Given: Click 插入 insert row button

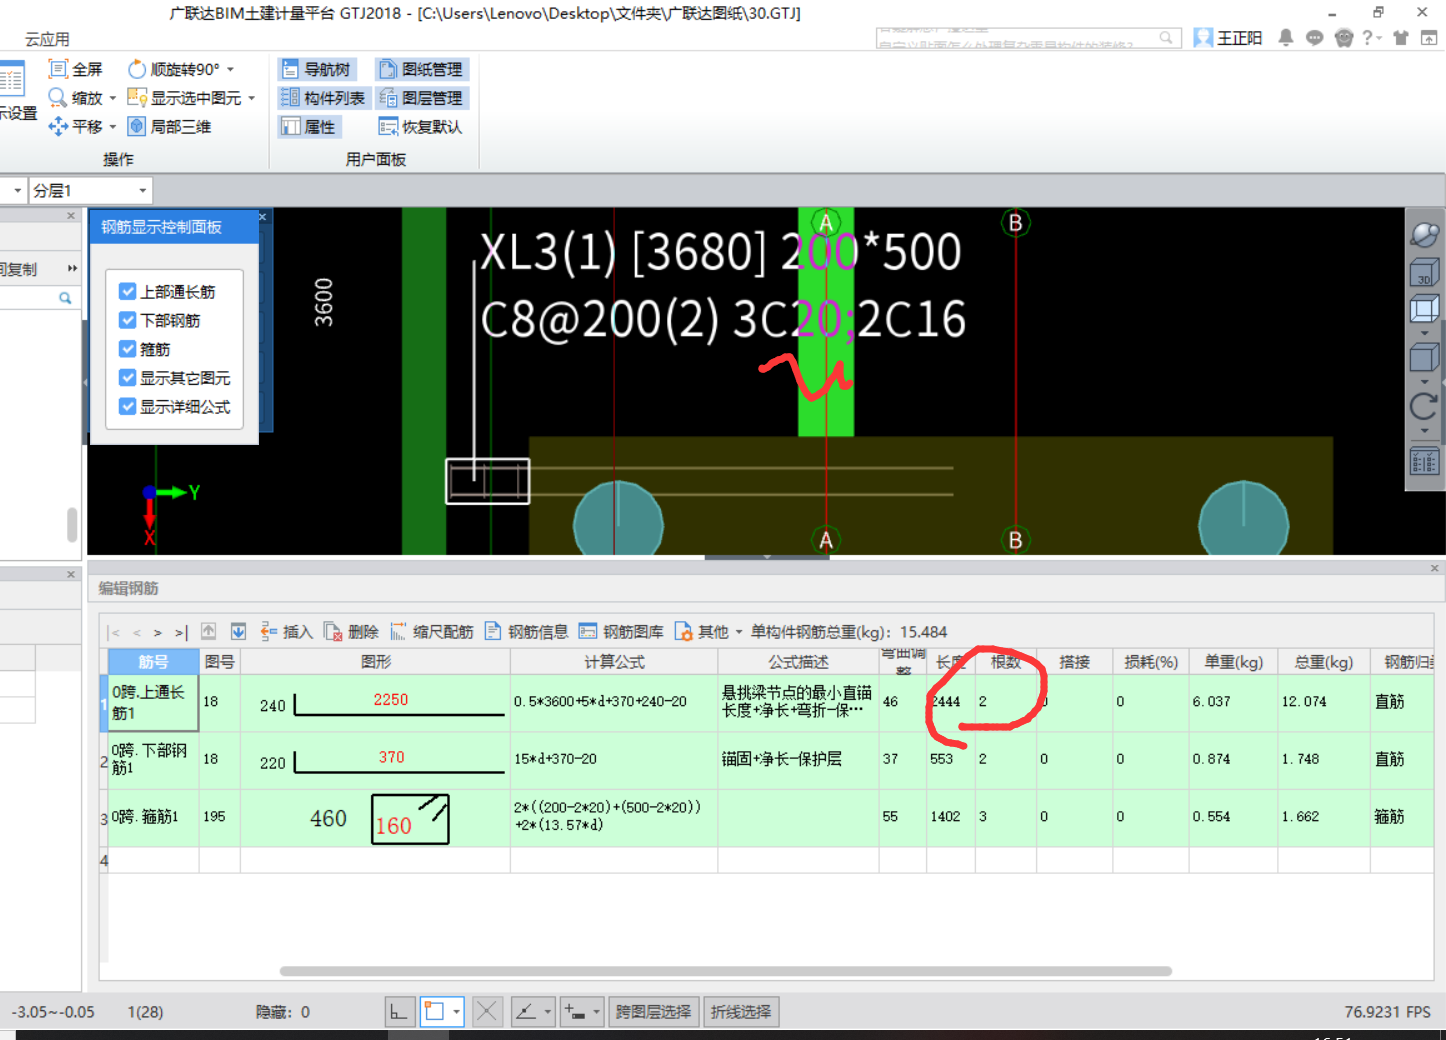Looking at the screenshot, I should (x=286, y=631).
